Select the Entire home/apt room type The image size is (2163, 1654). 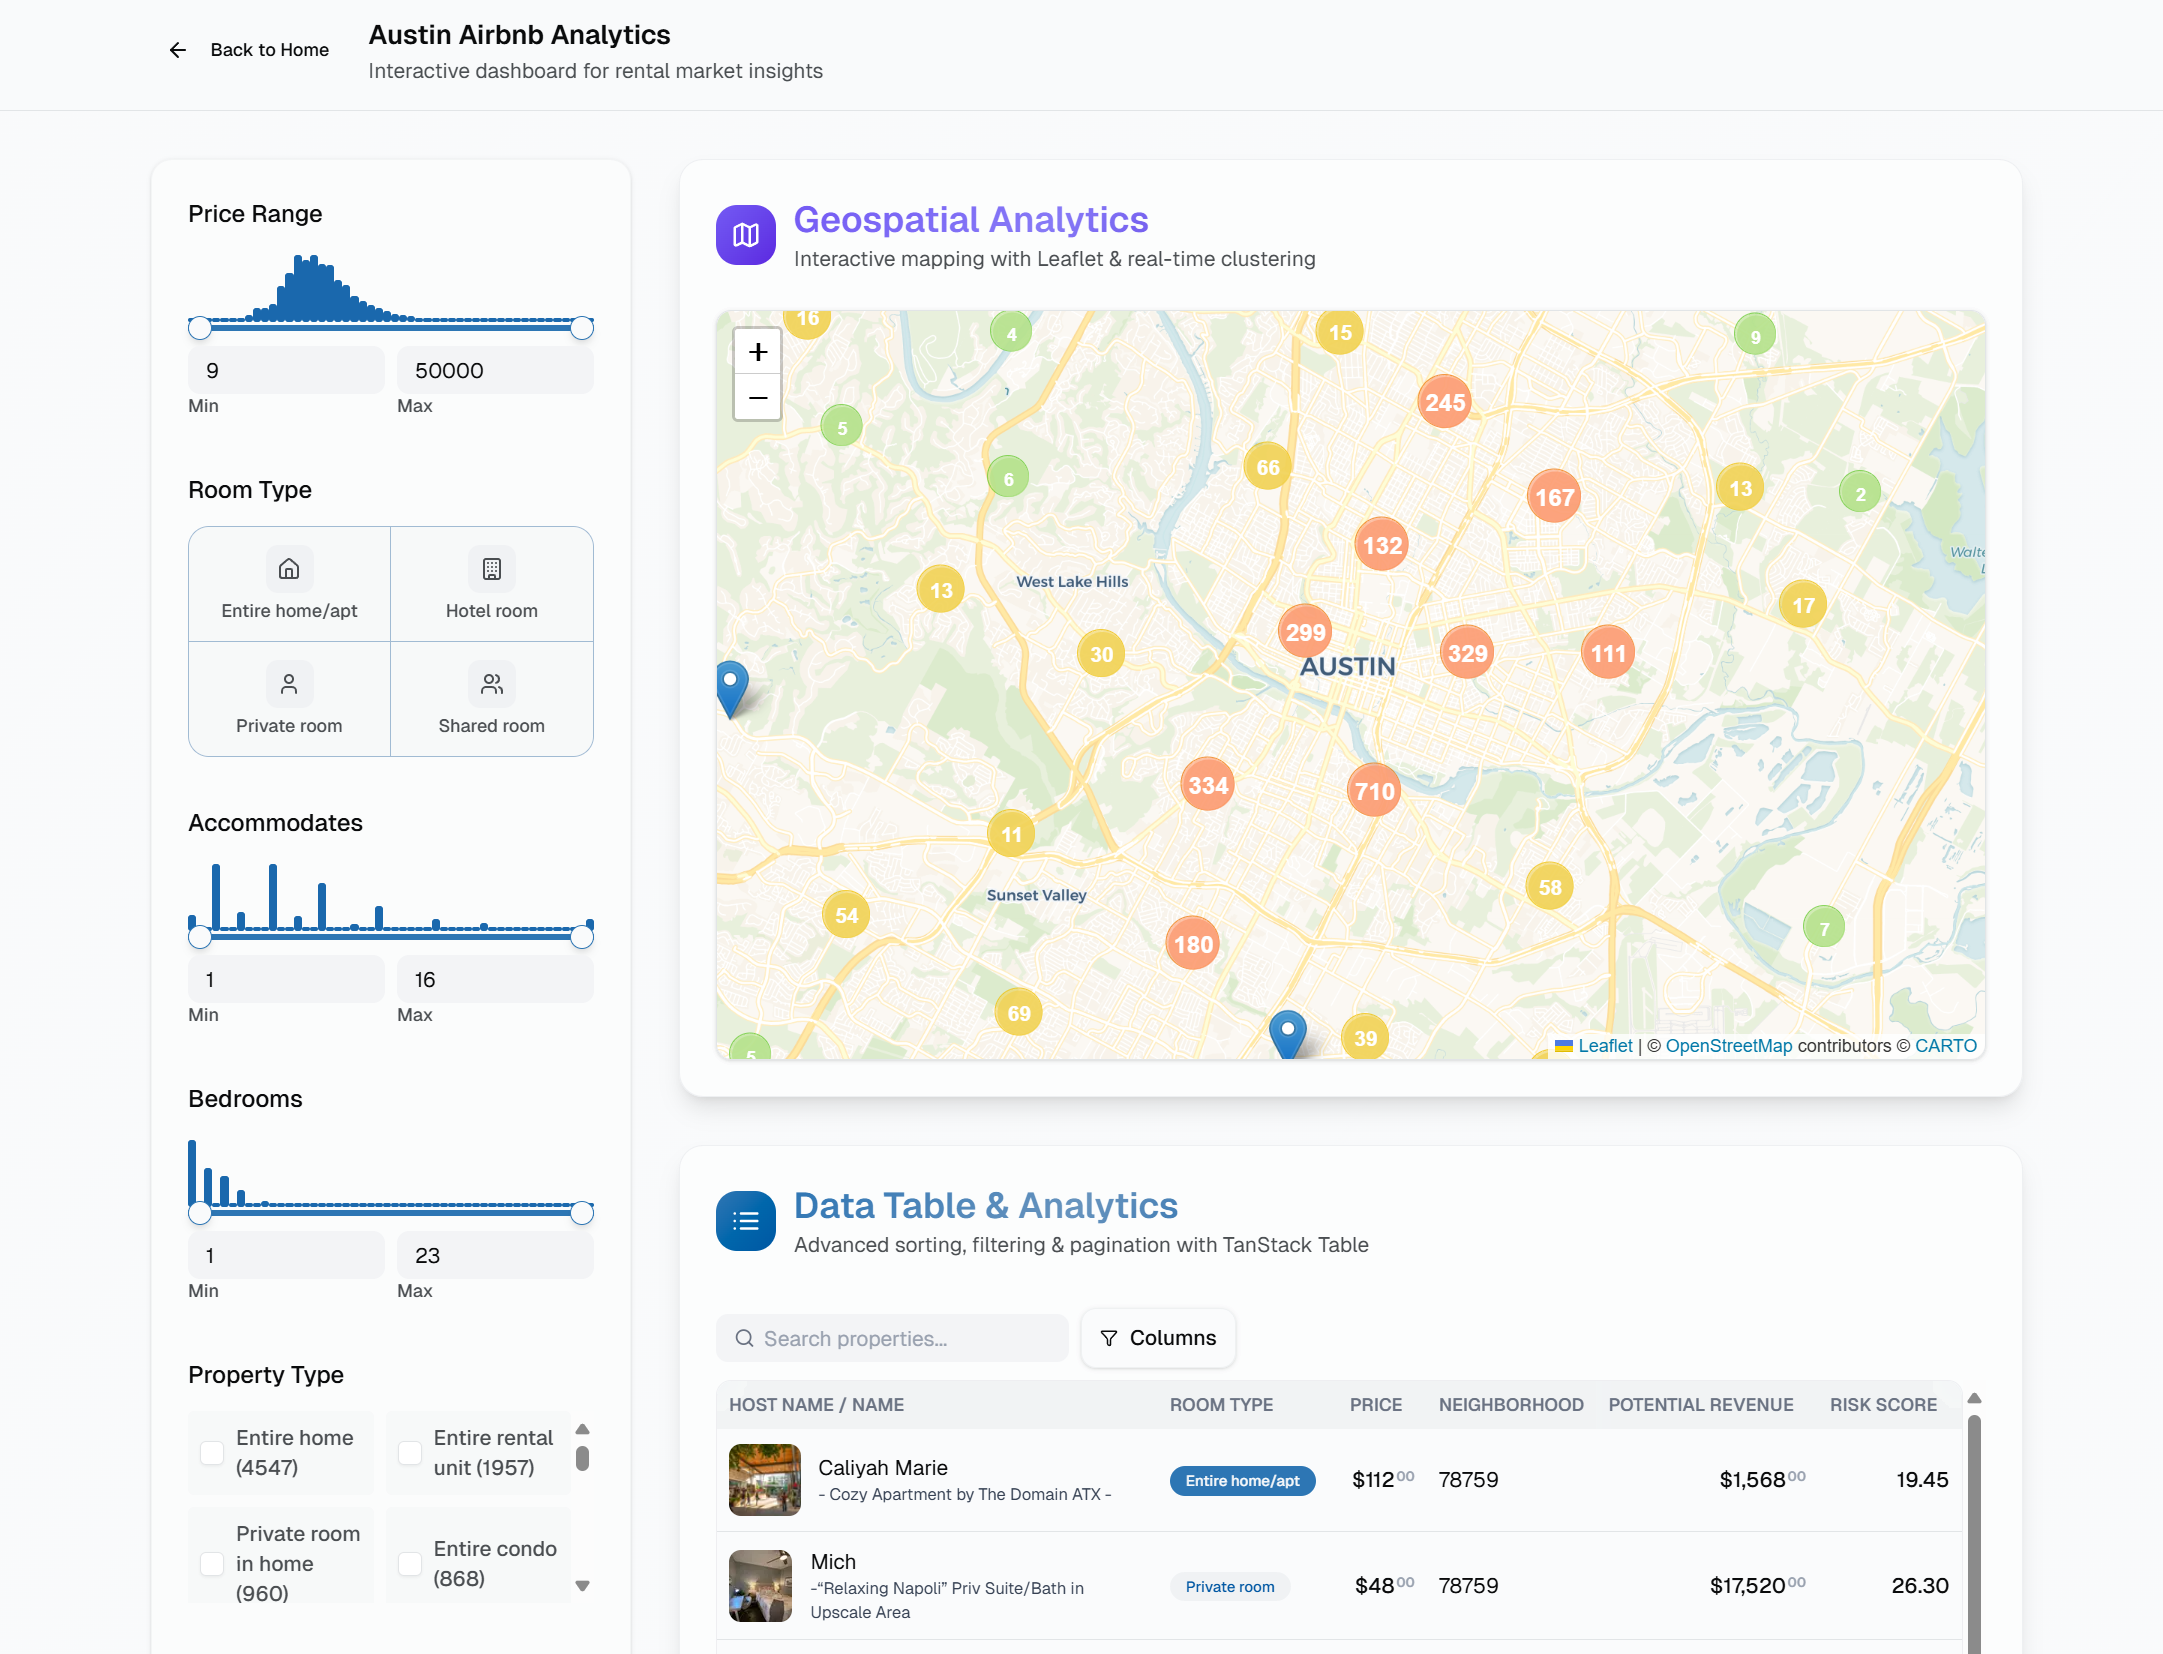point(289,584)
